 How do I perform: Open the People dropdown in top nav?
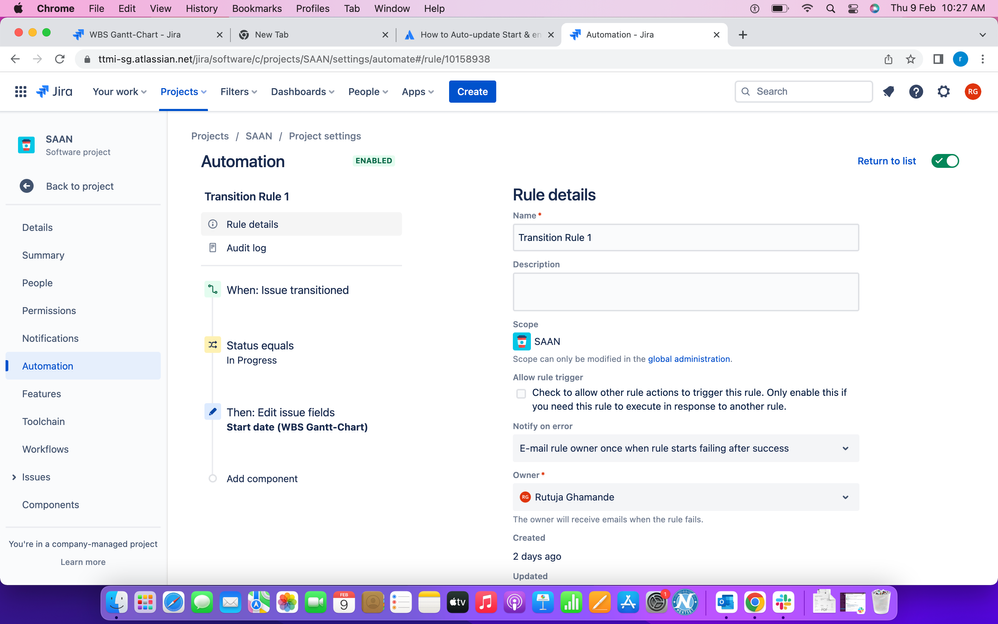point(368,92)
